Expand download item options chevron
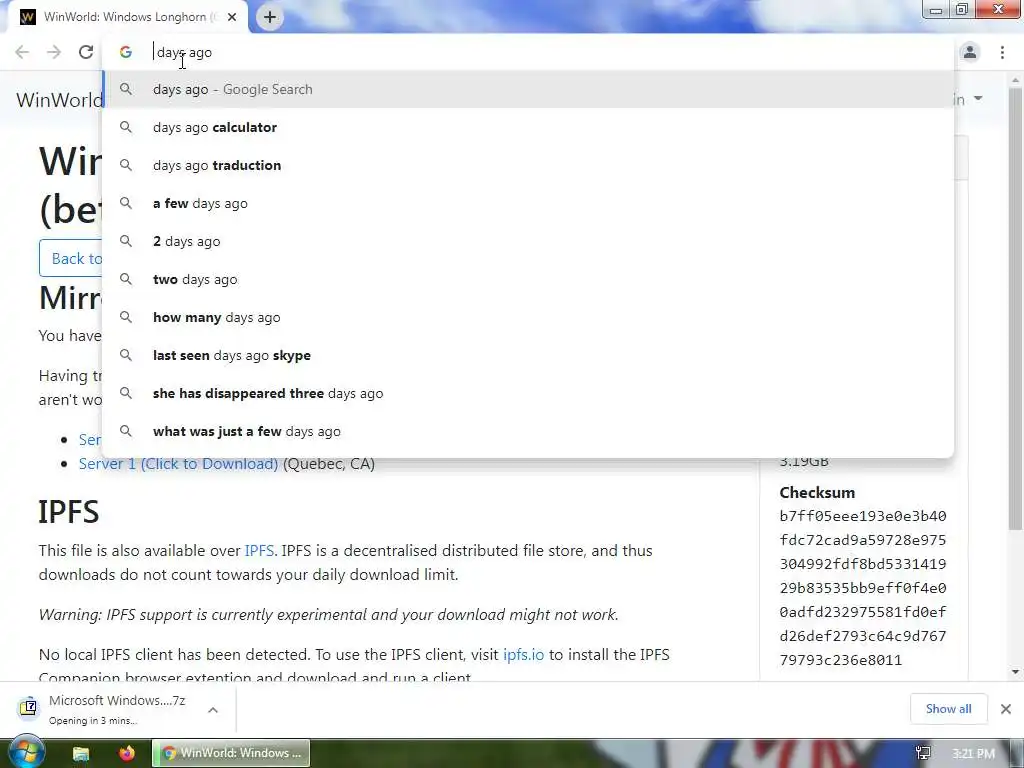Screen dimensions: 1024x768 tap(213, 710)
